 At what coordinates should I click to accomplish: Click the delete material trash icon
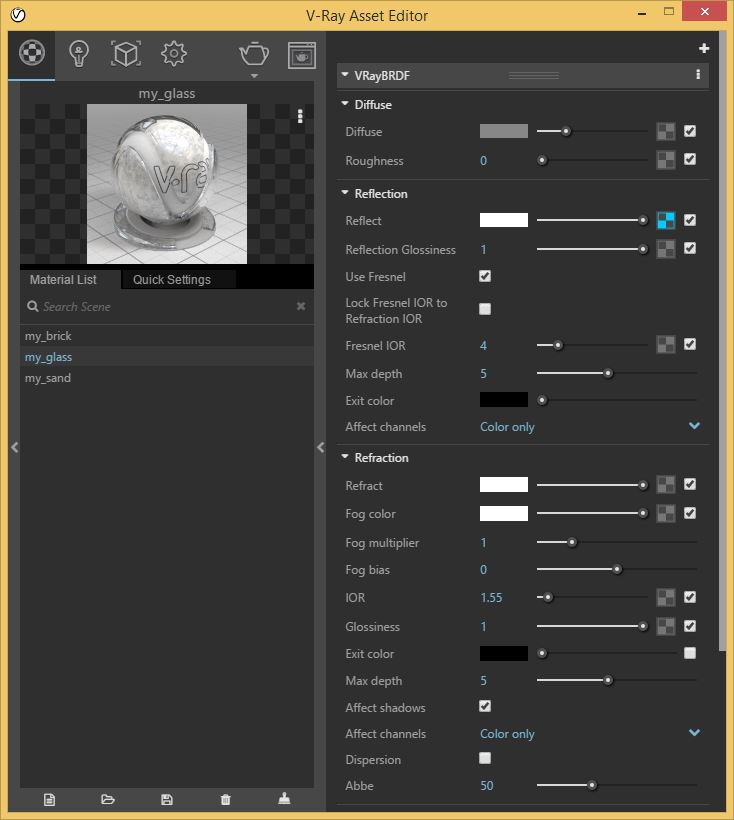(225, 800)
